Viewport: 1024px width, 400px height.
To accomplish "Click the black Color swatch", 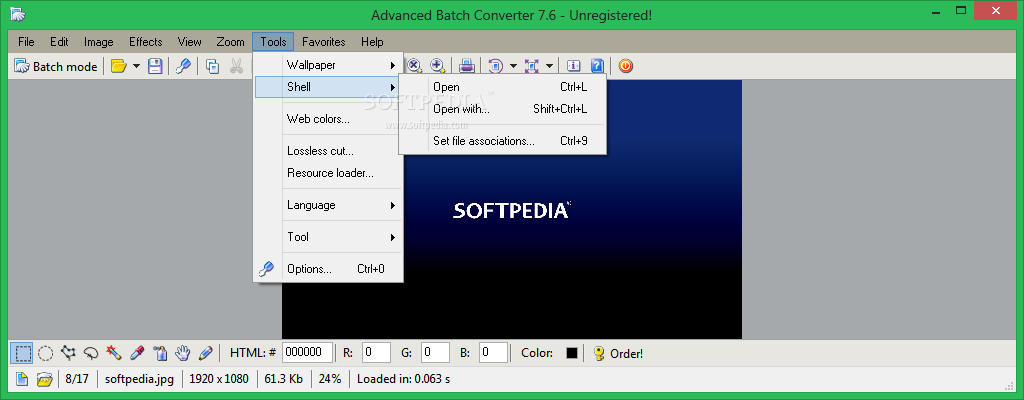I will [572, 354].
